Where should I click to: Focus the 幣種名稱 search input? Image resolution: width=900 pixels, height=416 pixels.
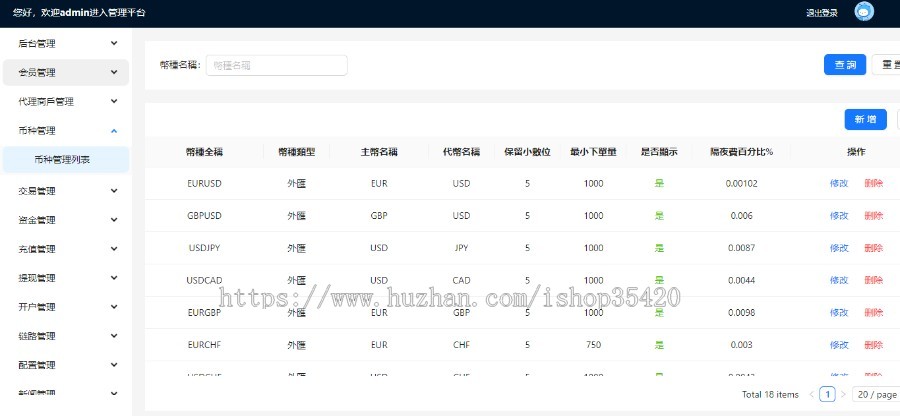[277, 65]
